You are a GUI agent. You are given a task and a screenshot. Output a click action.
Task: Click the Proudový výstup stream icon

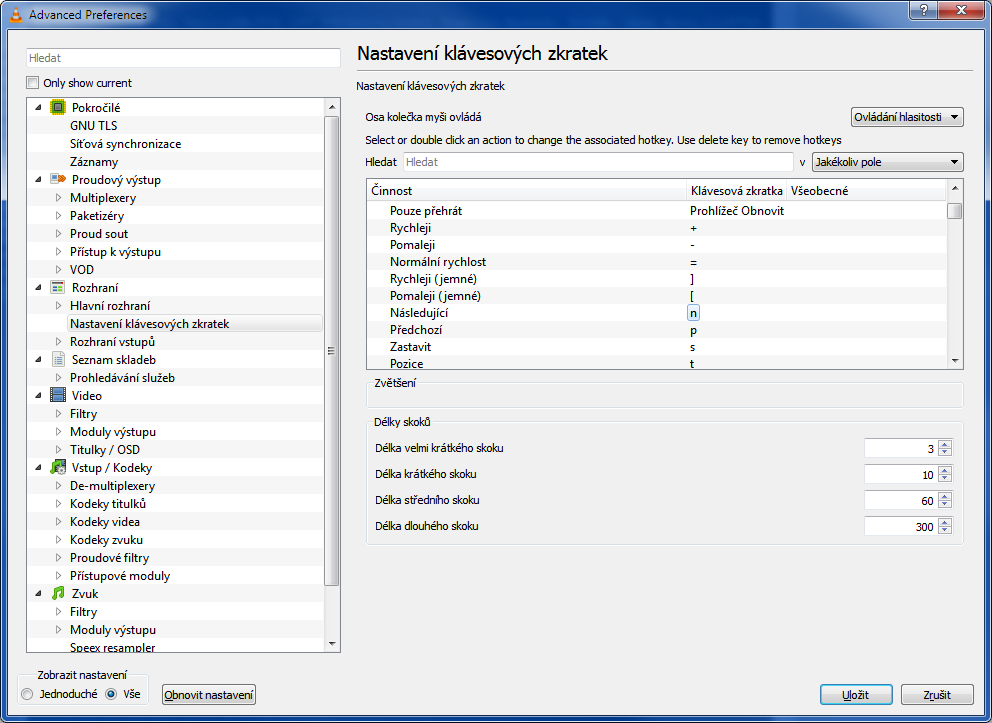click(58, 179)
